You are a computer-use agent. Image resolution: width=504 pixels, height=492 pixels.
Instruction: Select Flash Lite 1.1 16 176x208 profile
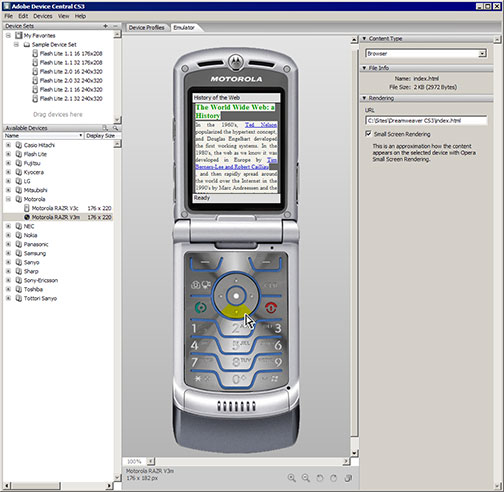pos(71,53)
